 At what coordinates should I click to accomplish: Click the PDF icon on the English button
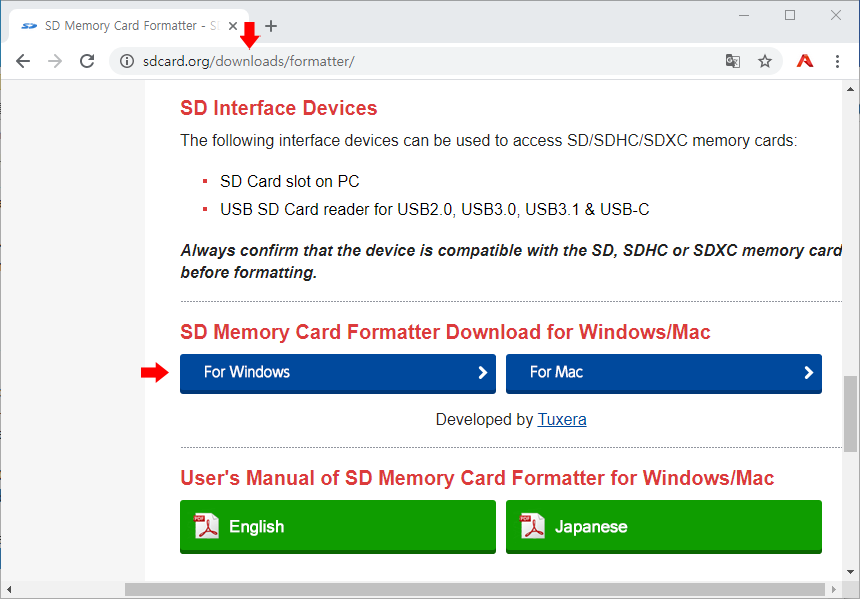207,526
